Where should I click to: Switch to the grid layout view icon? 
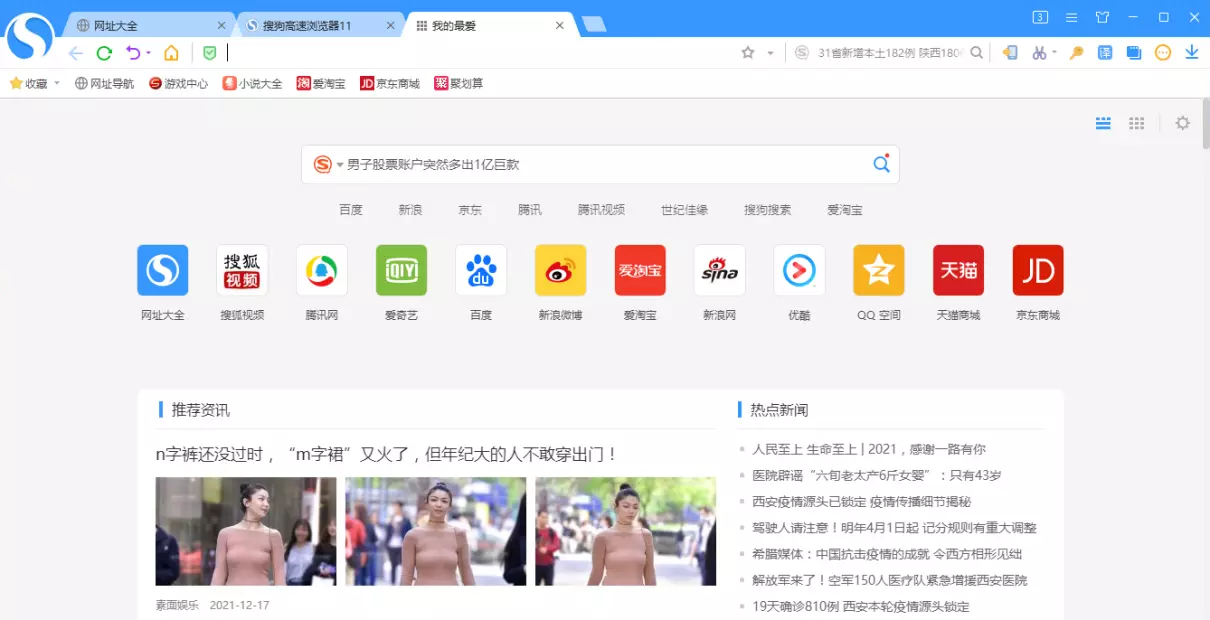[x=1137, y=123]
